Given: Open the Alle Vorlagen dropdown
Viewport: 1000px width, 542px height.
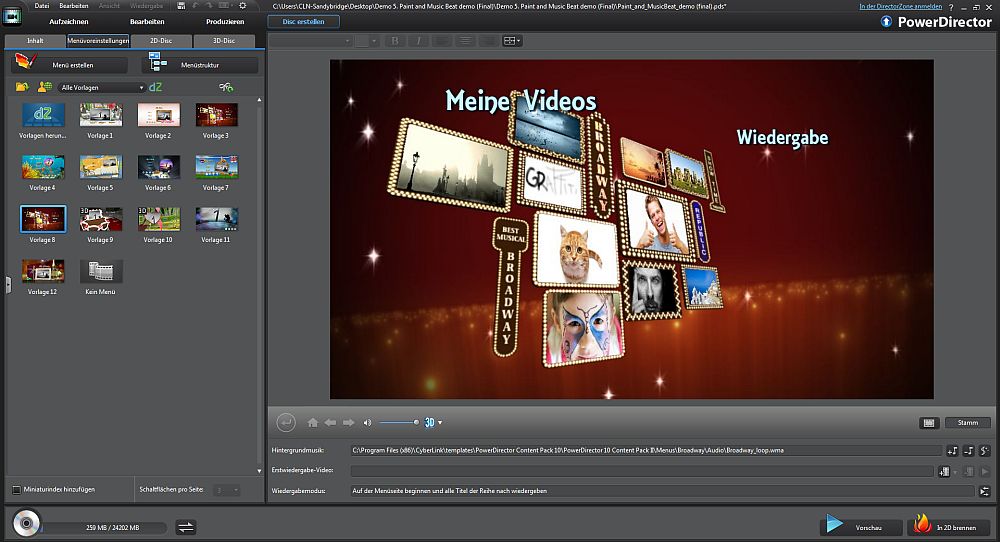Looking at the screenshot, I should coord(101,87).
